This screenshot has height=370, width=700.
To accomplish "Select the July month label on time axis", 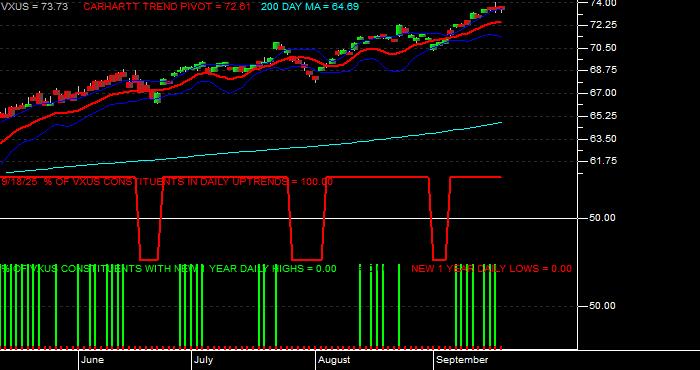I will pos(204,360).
